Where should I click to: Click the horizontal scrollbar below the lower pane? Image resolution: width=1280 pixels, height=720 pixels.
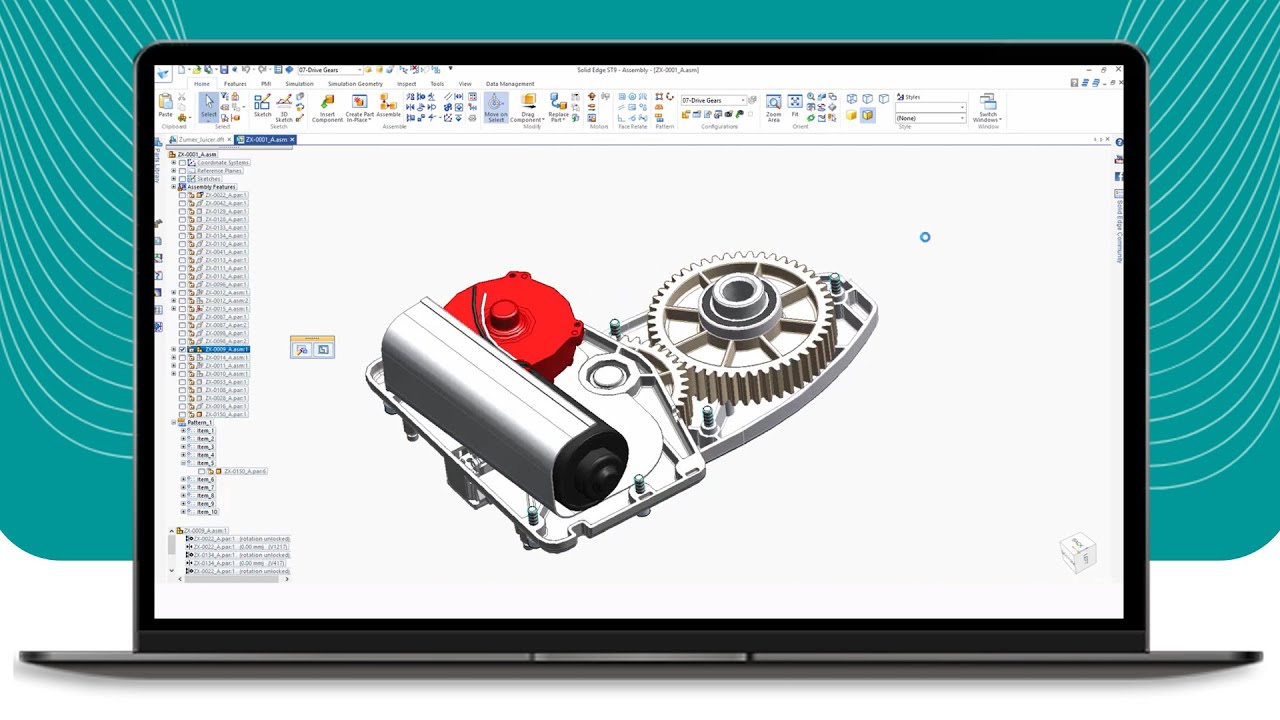pyautogui.click(x=233, y=579)
